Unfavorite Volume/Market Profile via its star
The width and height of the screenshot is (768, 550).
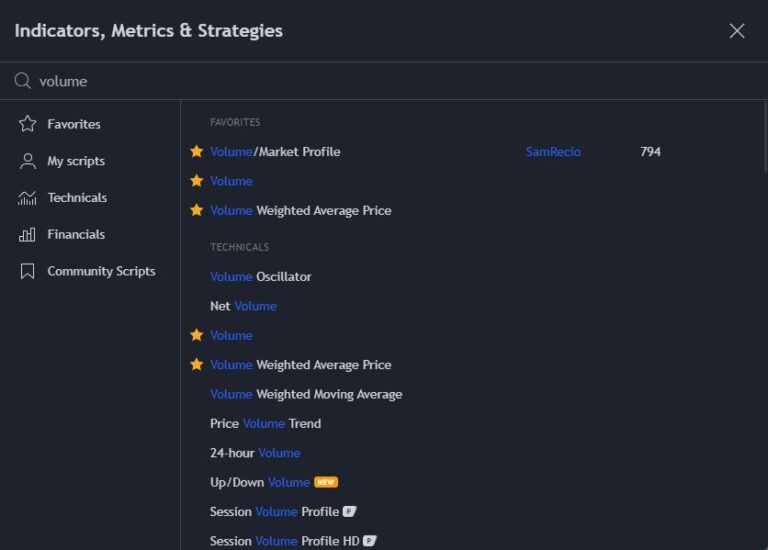197,152
